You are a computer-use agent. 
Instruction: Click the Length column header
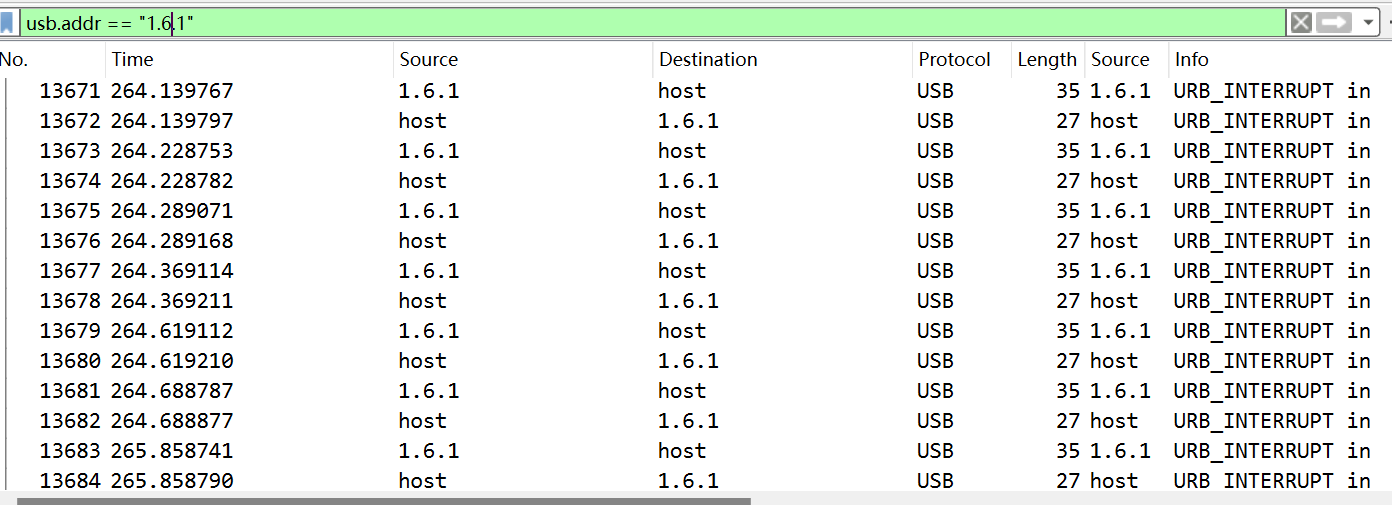[x=1046, y=60]
